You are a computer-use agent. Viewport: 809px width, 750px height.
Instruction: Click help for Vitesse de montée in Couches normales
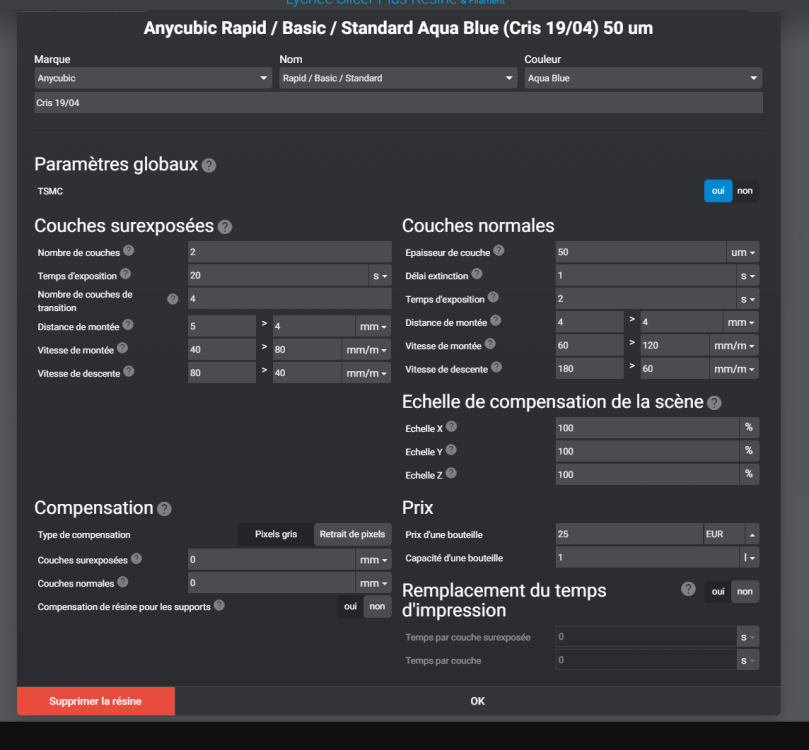(x=490, y=344)
